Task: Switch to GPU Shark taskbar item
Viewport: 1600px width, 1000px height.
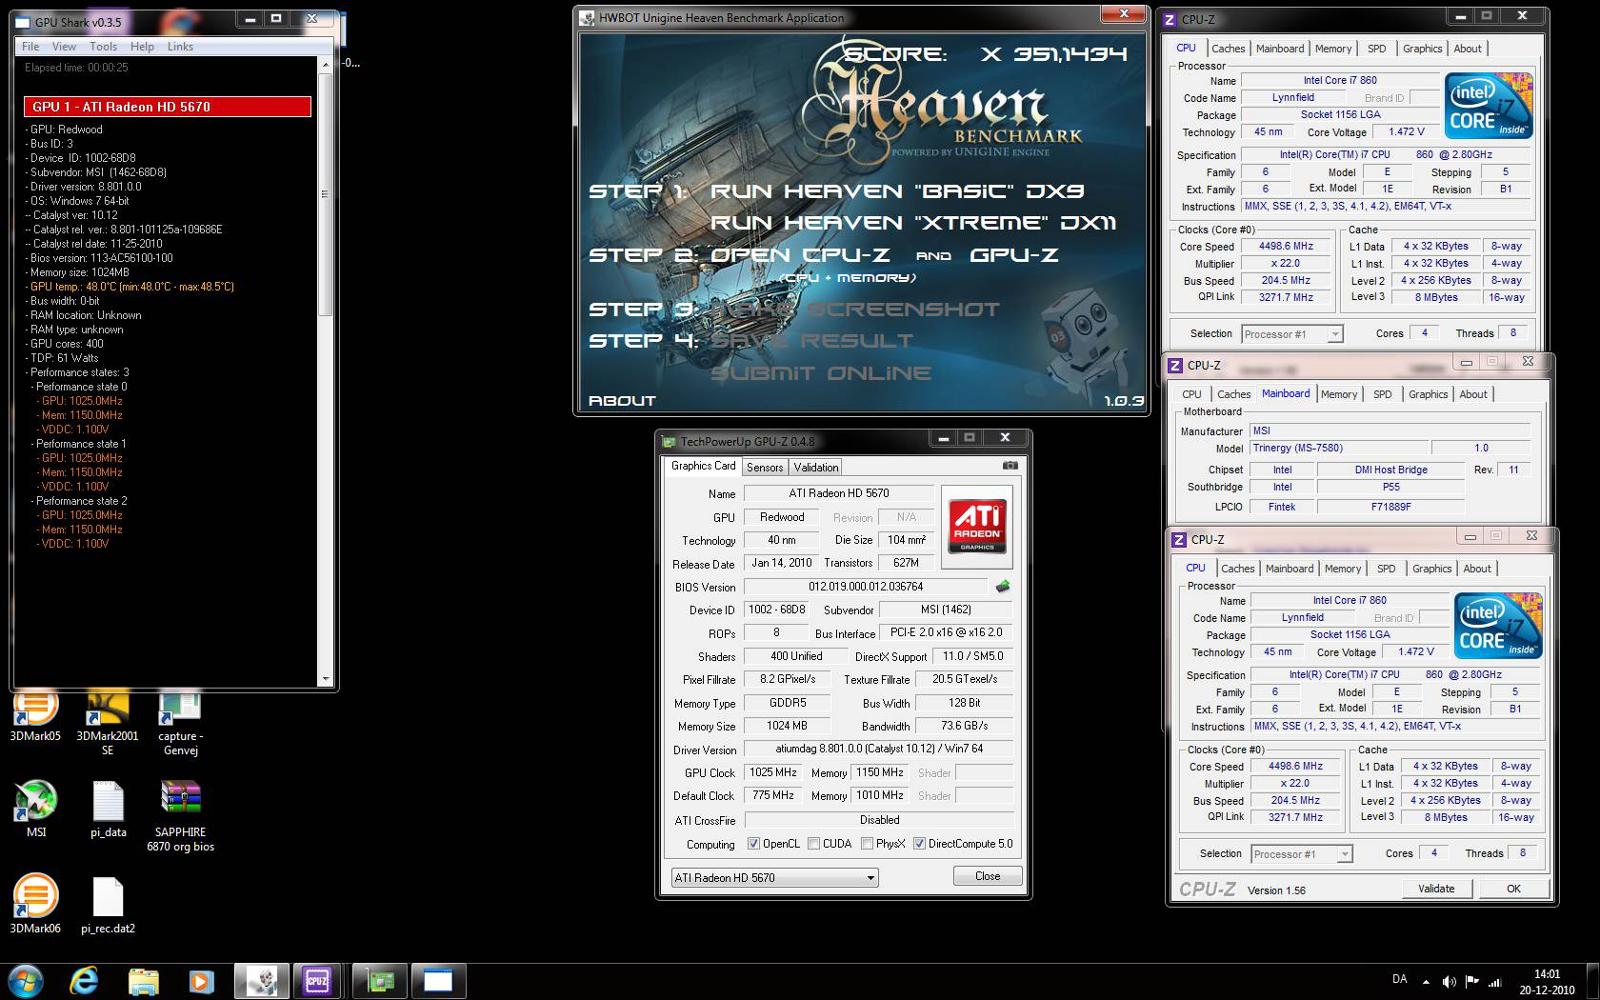Action: pos(438,981)
